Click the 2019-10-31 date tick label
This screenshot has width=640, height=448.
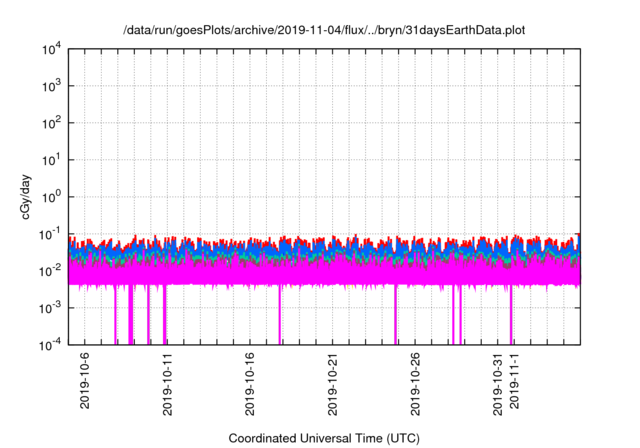(498, 384)
